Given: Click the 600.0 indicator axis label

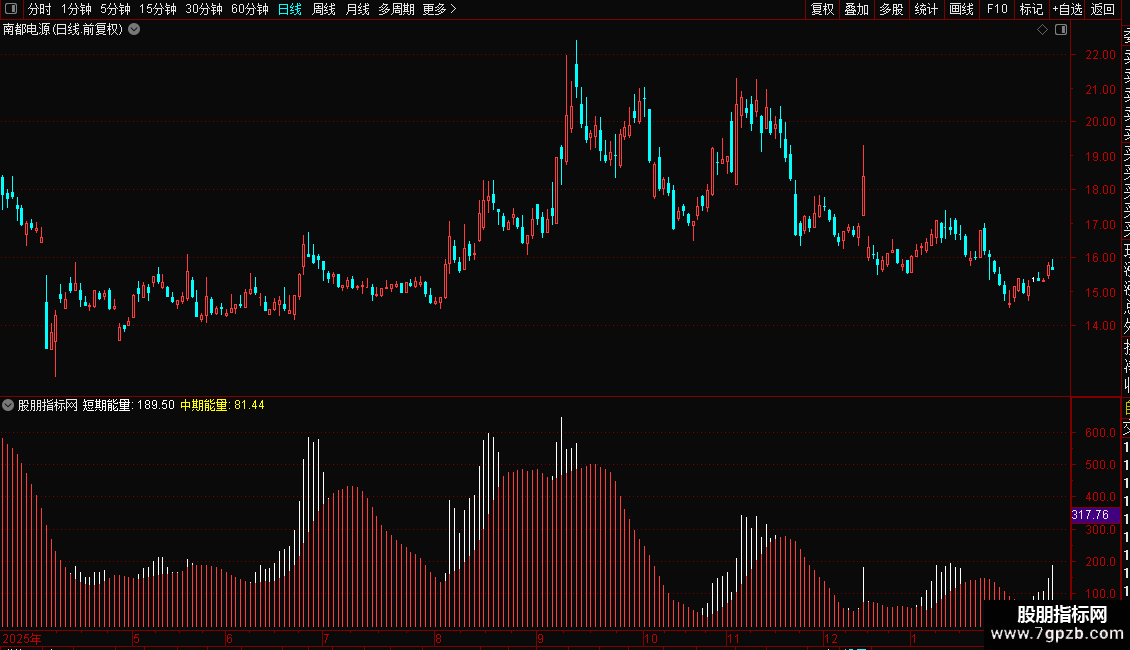Looking at the screenshot, I should (1100, 433).
